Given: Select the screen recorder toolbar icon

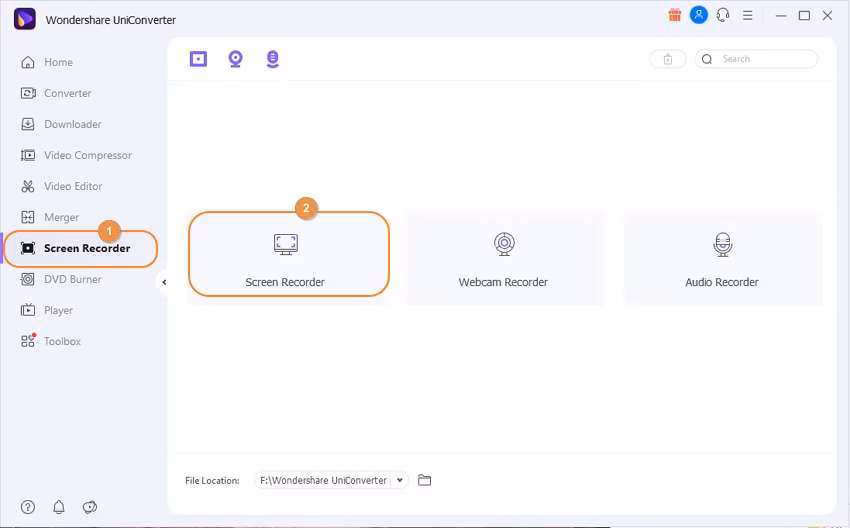Looking at the screenshot, I should [198, 59].
